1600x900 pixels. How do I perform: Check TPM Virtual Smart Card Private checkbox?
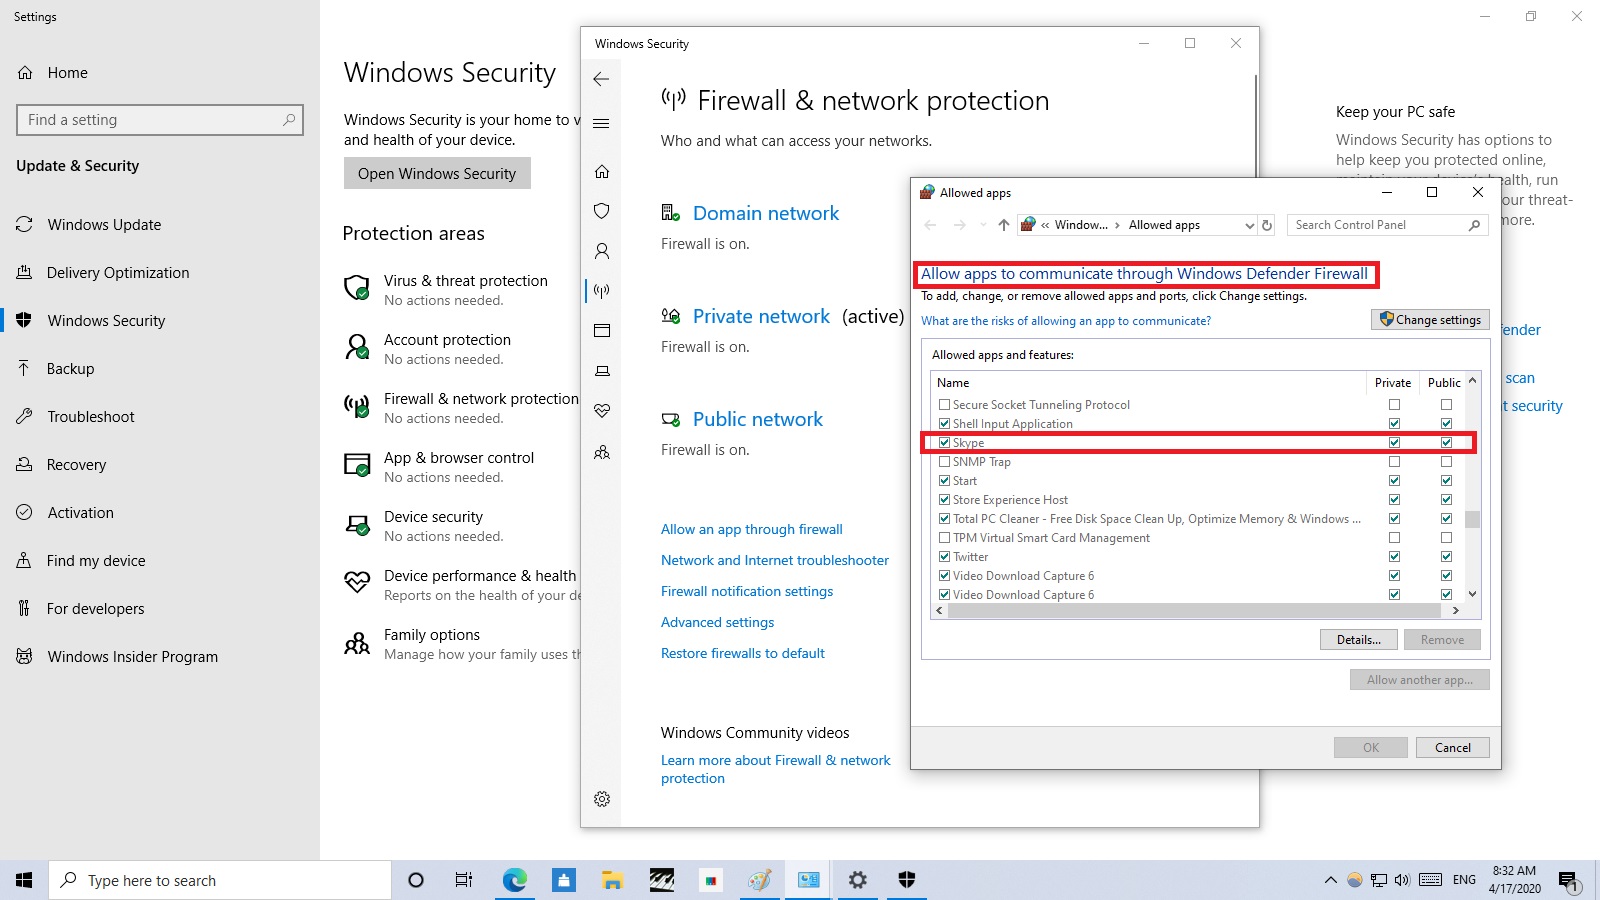point(1394,538)
